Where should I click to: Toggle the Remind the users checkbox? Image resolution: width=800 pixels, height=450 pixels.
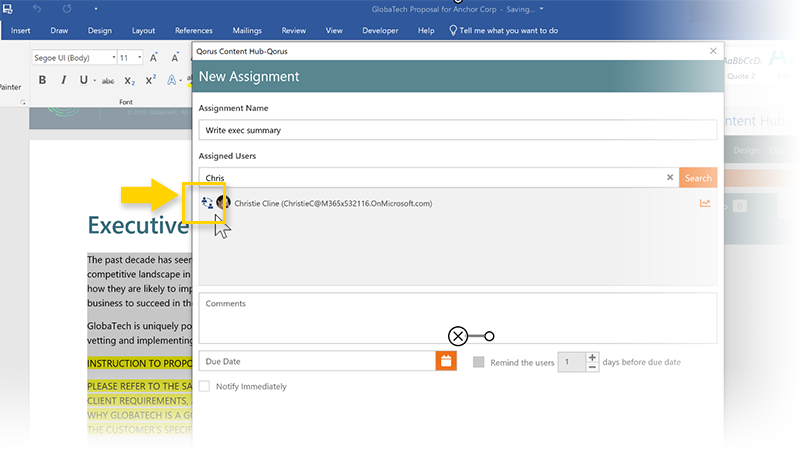pos(478,362)
